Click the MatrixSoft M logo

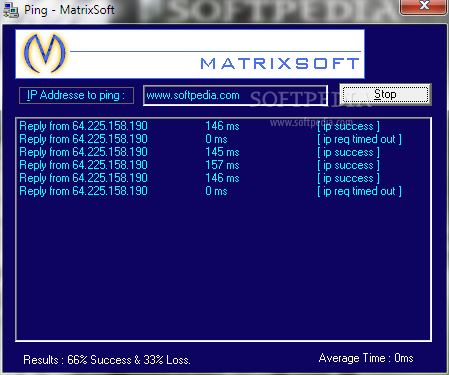click(45, 53)
